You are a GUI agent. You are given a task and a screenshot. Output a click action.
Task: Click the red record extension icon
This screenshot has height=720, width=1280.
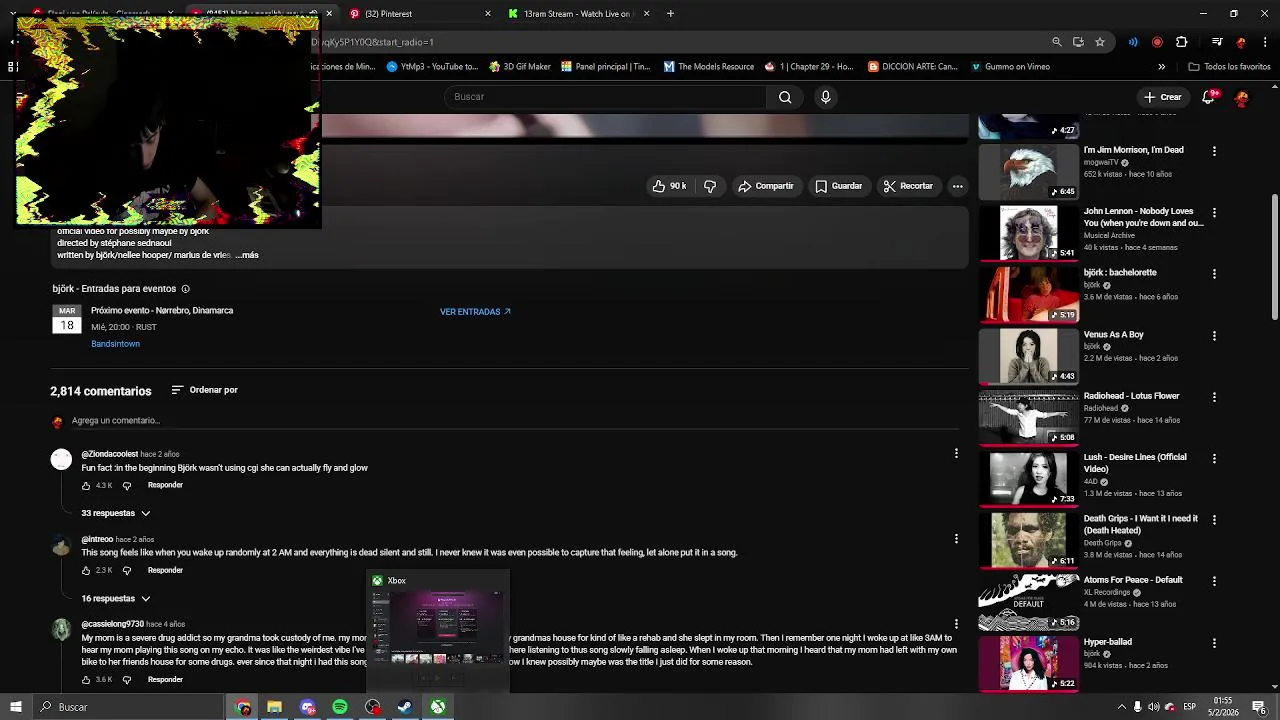1157,42
